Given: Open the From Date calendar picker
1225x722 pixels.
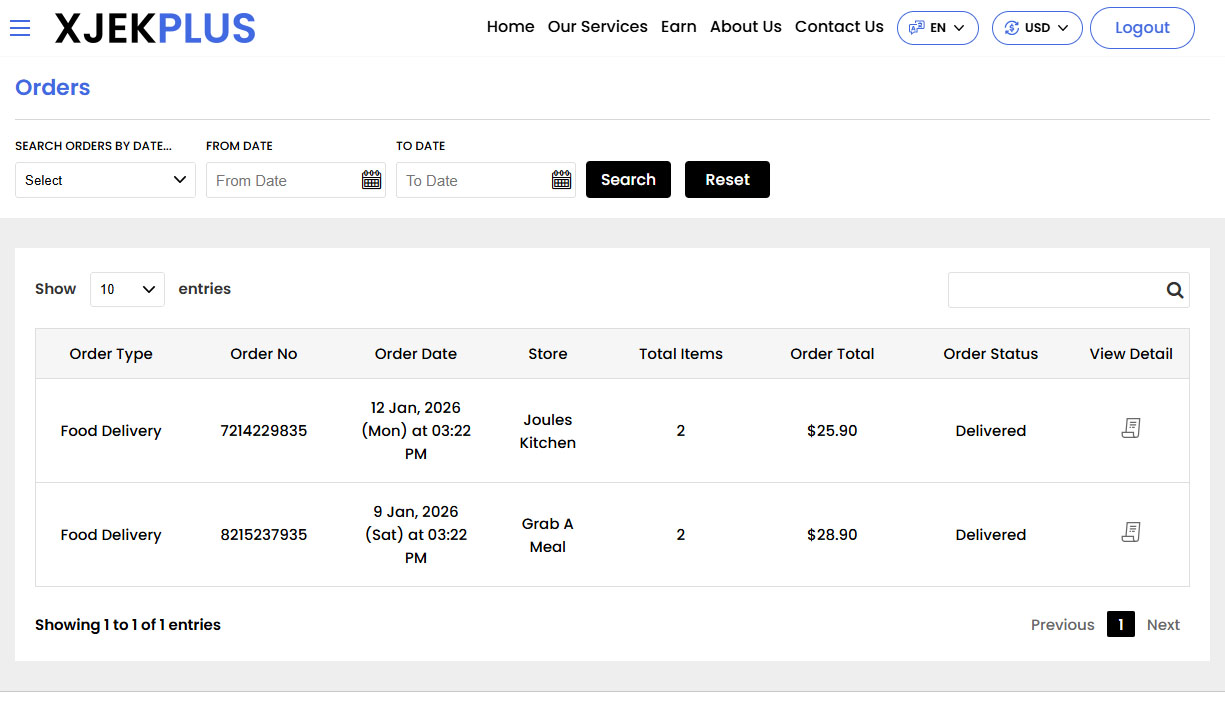Looking at the screenshot, I should (371, 179).
